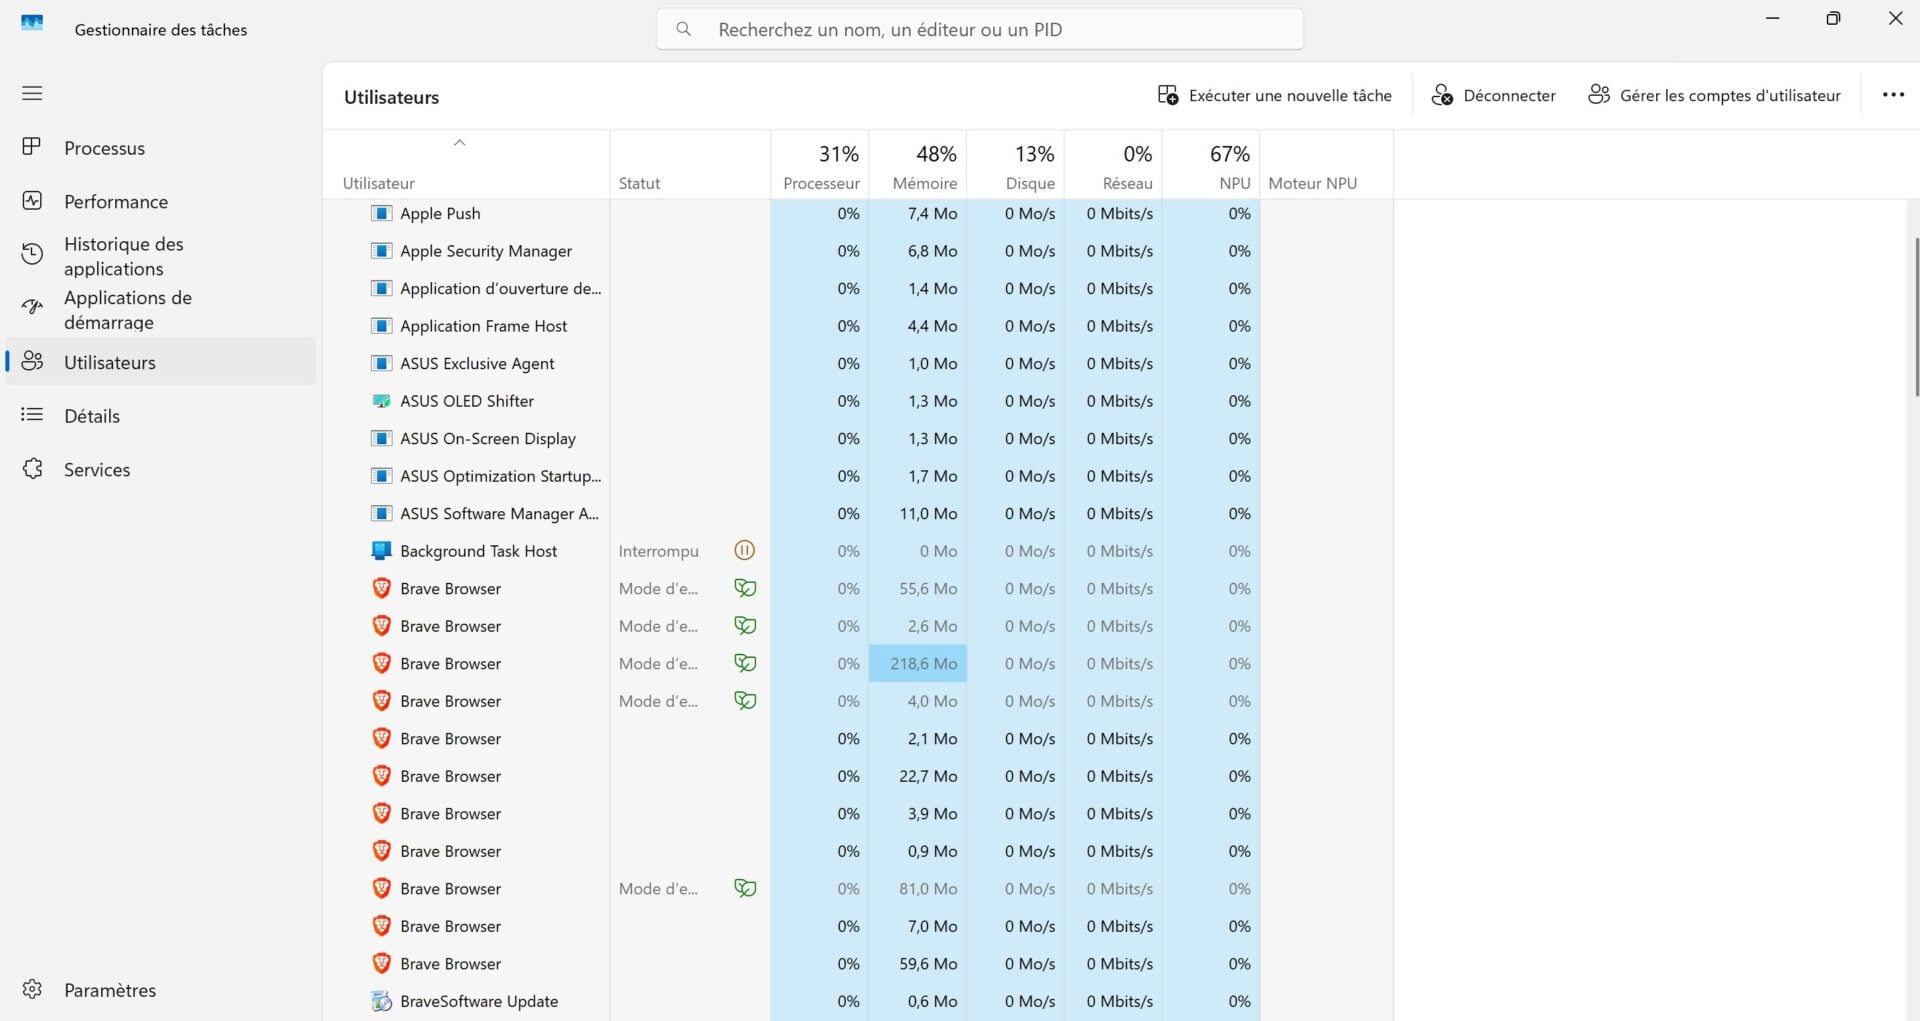Click the vertical scrollbar thumb
The image size is (1920, 1021).
pos(1916,317)
